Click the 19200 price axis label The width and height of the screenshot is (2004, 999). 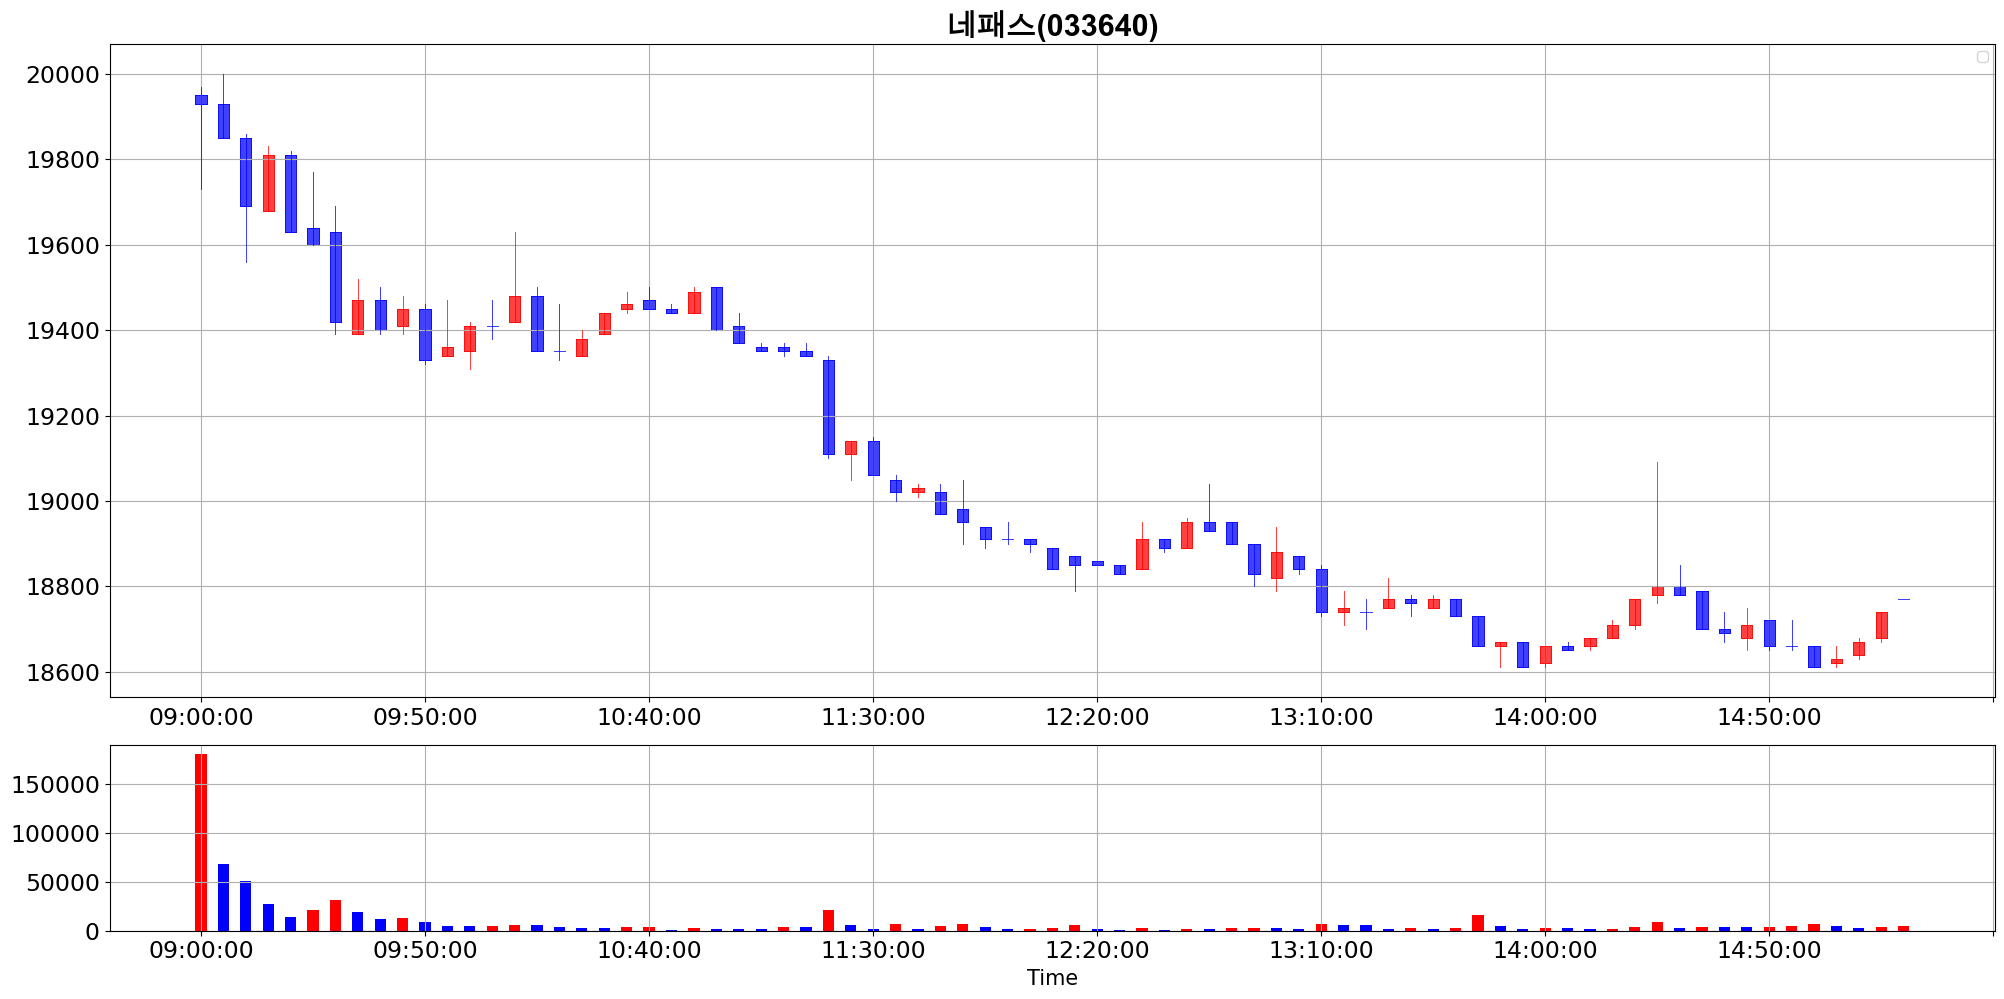(x=62, y=417)
